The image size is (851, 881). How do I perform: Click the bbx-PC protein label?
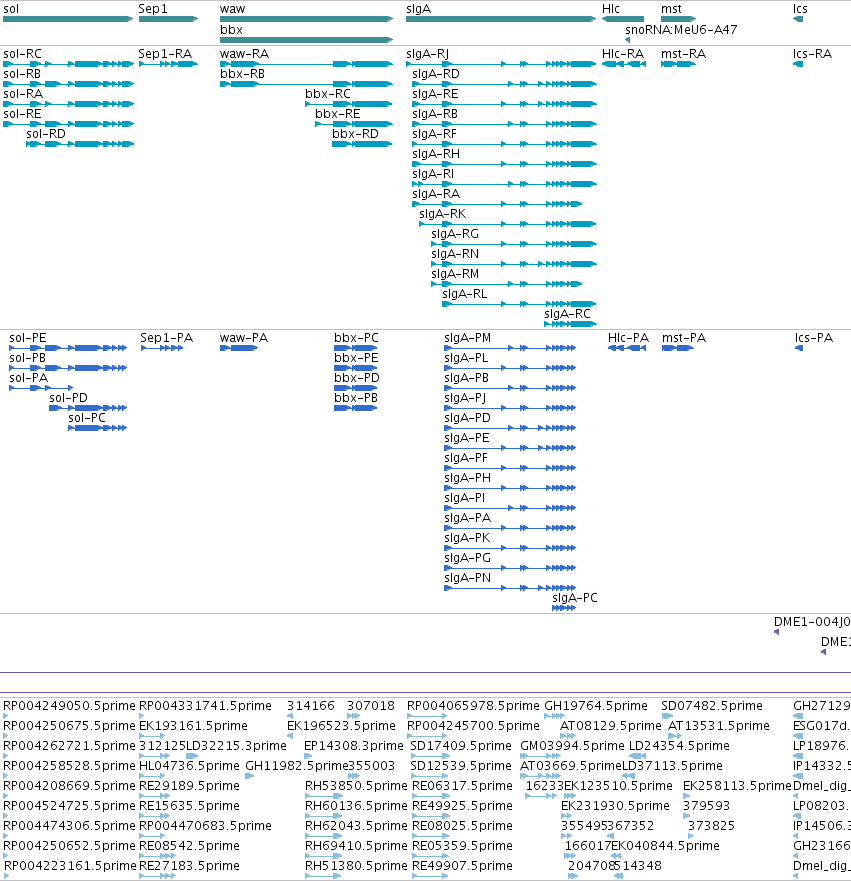coord(356,338)
